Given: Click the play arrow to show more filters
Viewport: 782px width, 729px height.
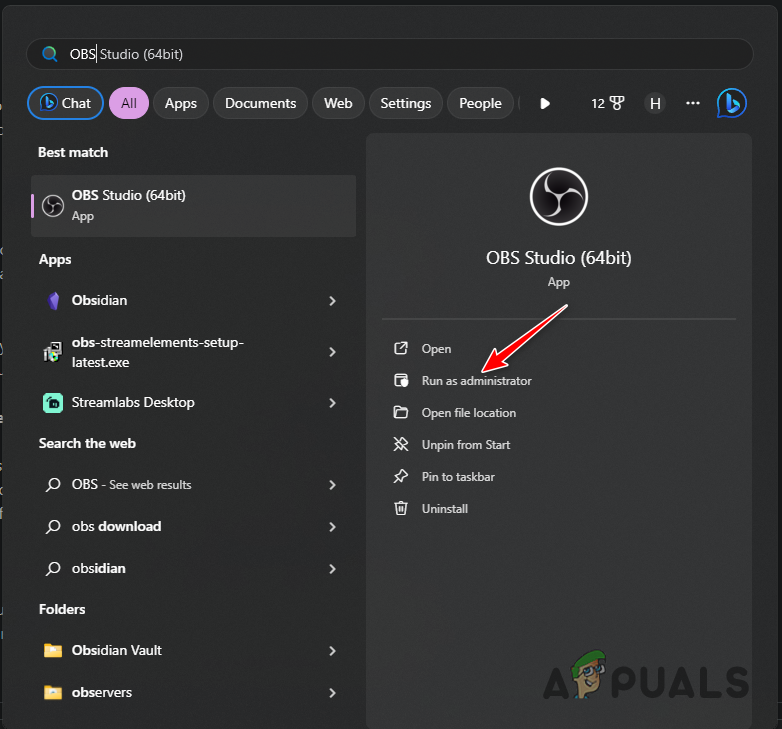Looking at the screenshot, I should click(545, 103).
